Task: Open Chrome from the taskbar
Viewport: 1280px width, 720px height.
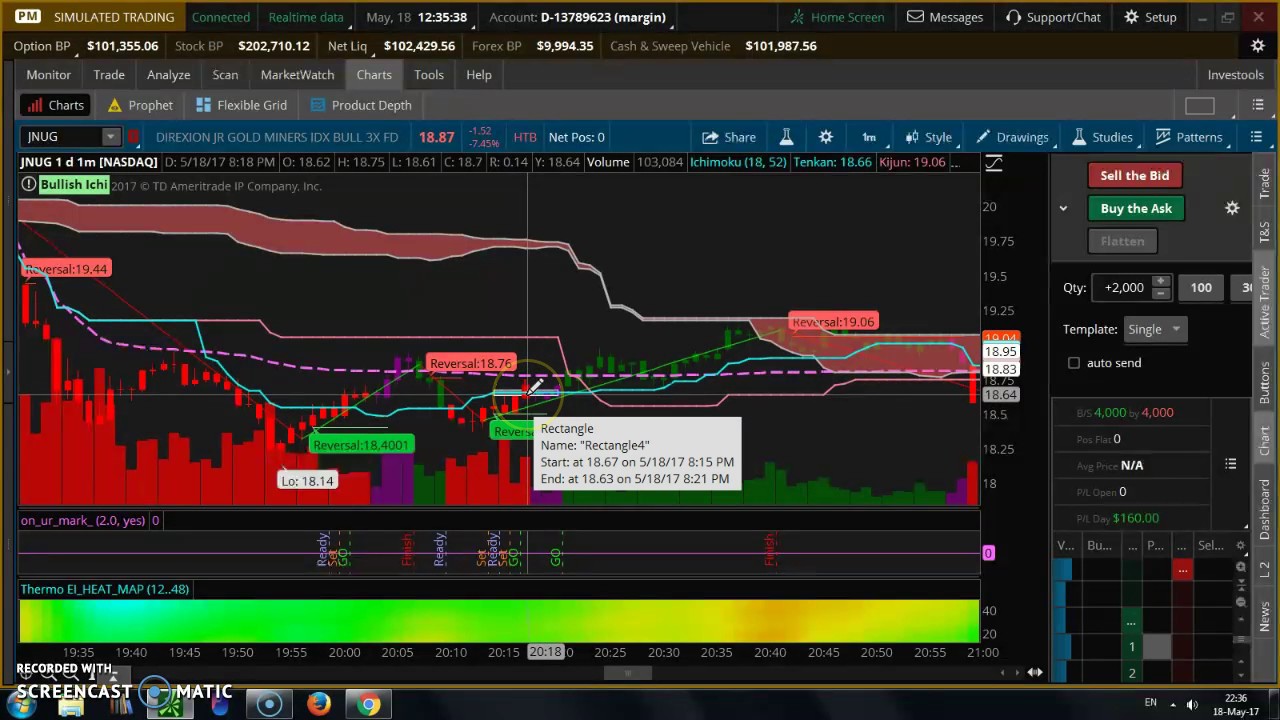Action: tap(369, 704)
